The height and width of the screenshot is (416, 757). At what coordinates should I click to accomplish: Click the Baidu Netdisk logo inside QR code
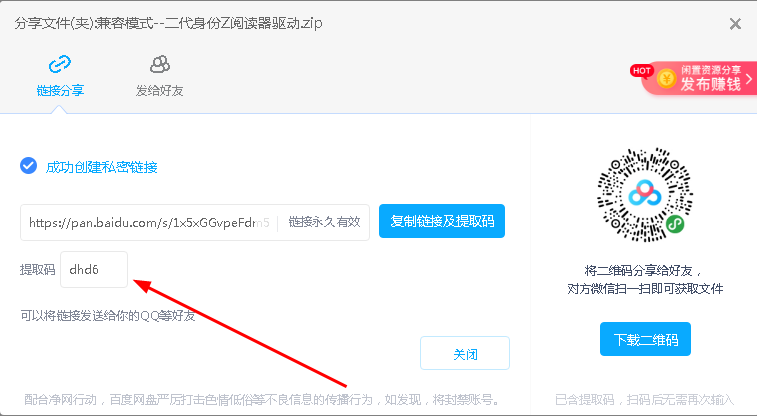coord(645,193)
